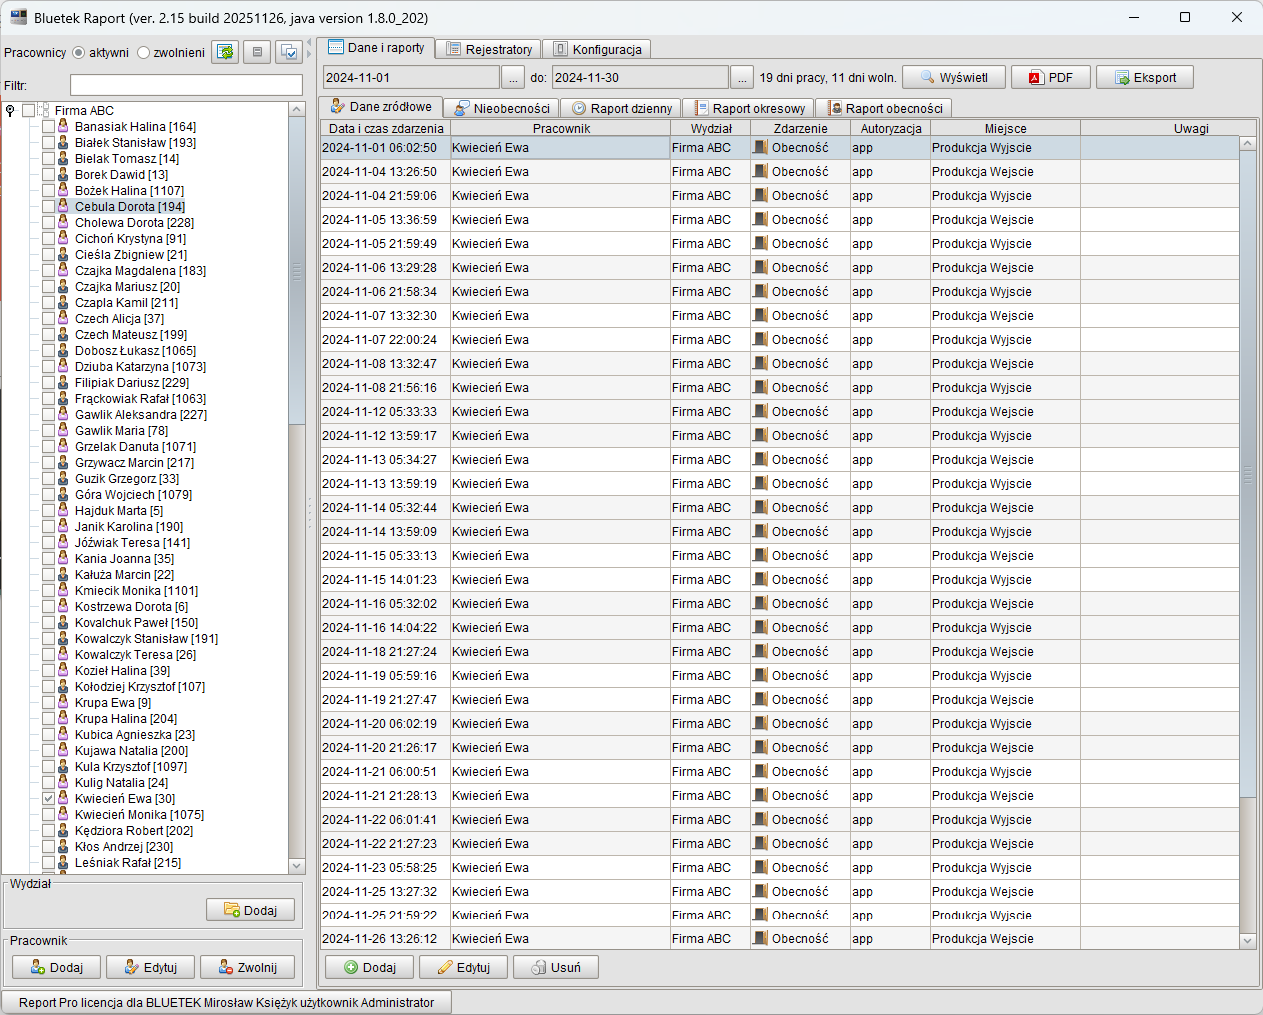Click into the Filtr text field
Image resolution: width=1263 pixels, height=1015 pixels.
click(186, 85)
